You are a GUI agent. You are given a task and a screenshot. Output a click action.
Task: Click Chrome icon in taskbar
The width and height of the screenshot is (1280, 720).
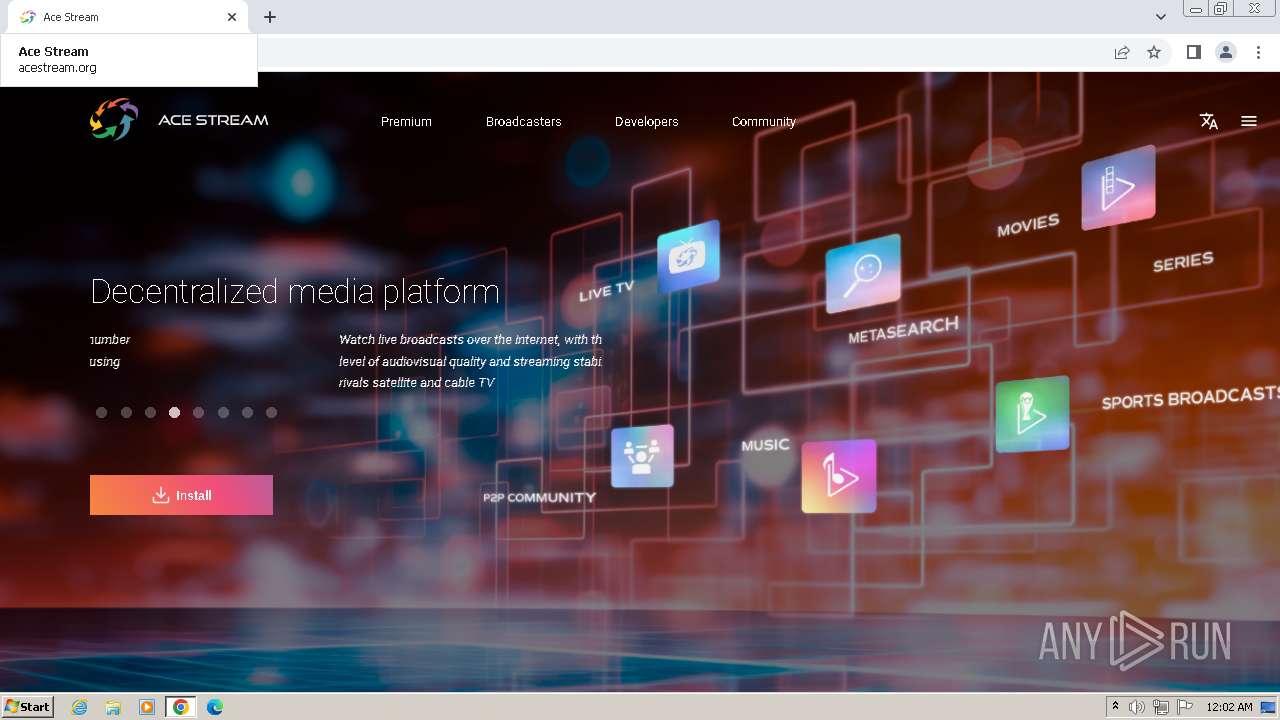181,707
